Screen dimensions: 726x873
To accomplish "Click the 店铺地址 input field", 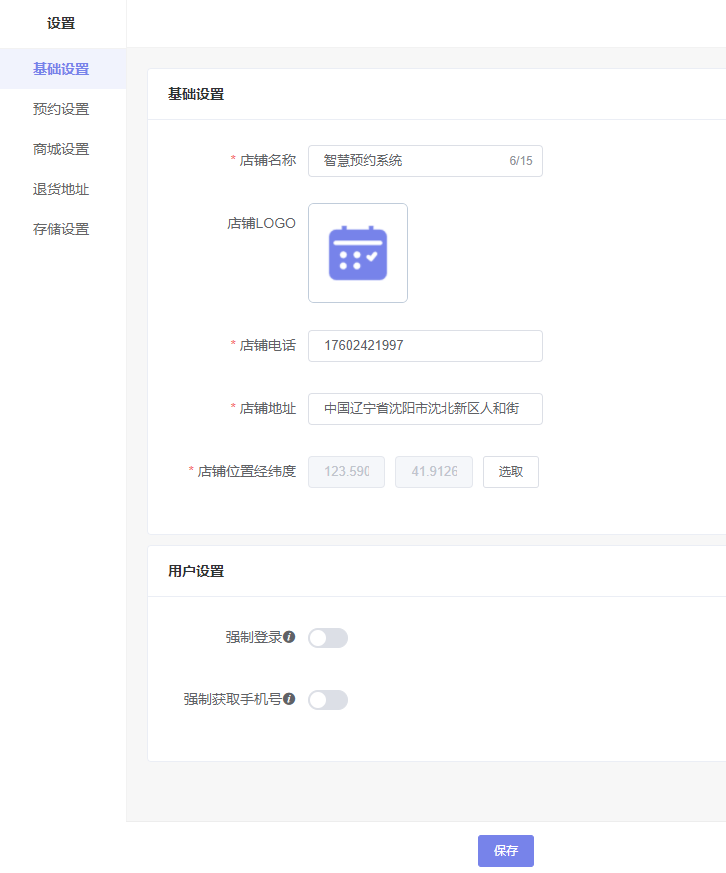I will [x=425, y=409].
